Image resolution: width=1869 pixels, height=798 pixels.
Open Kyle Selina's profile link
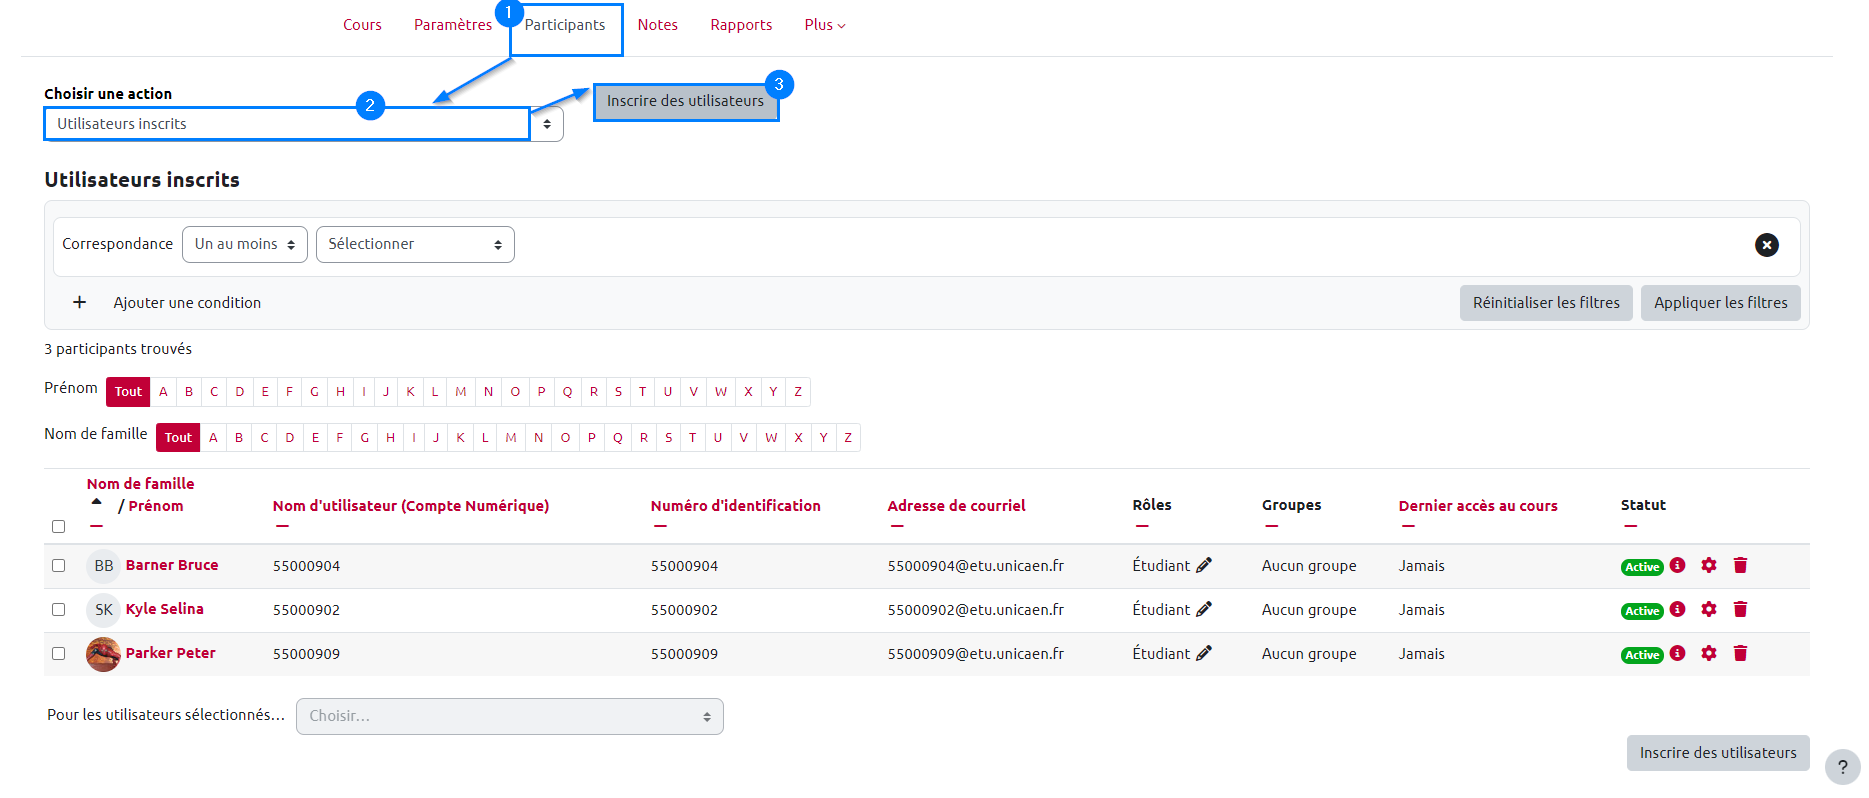165,609
